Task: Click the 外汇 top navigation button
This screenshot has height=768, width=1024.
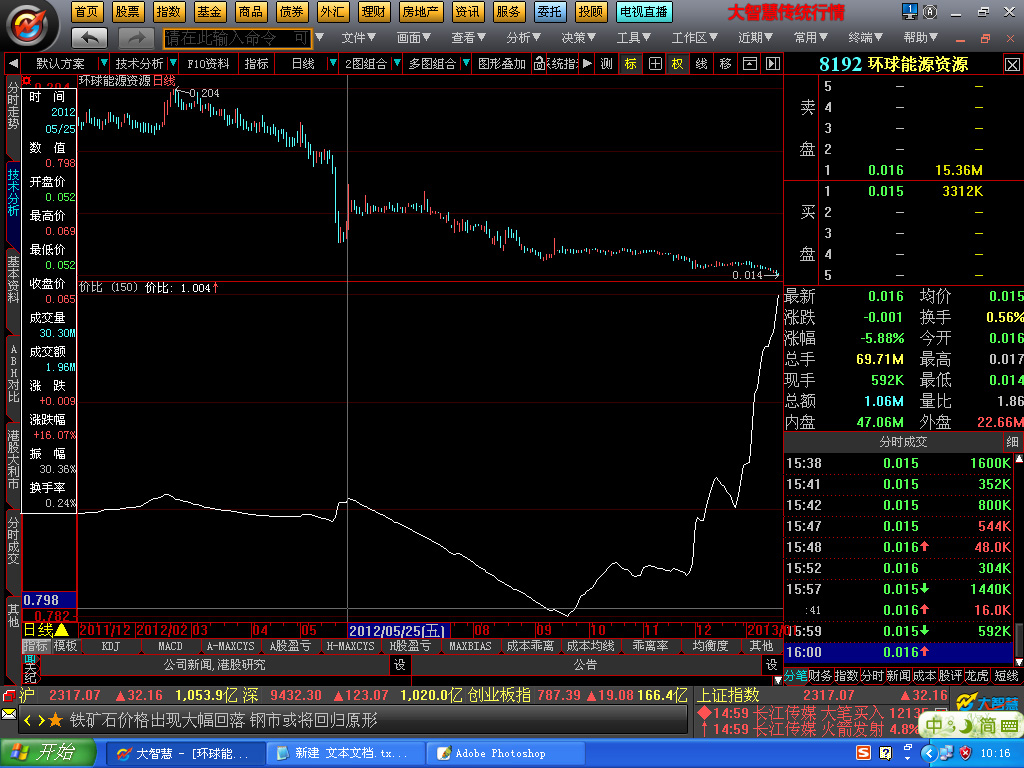Action: tap(332, 12)
